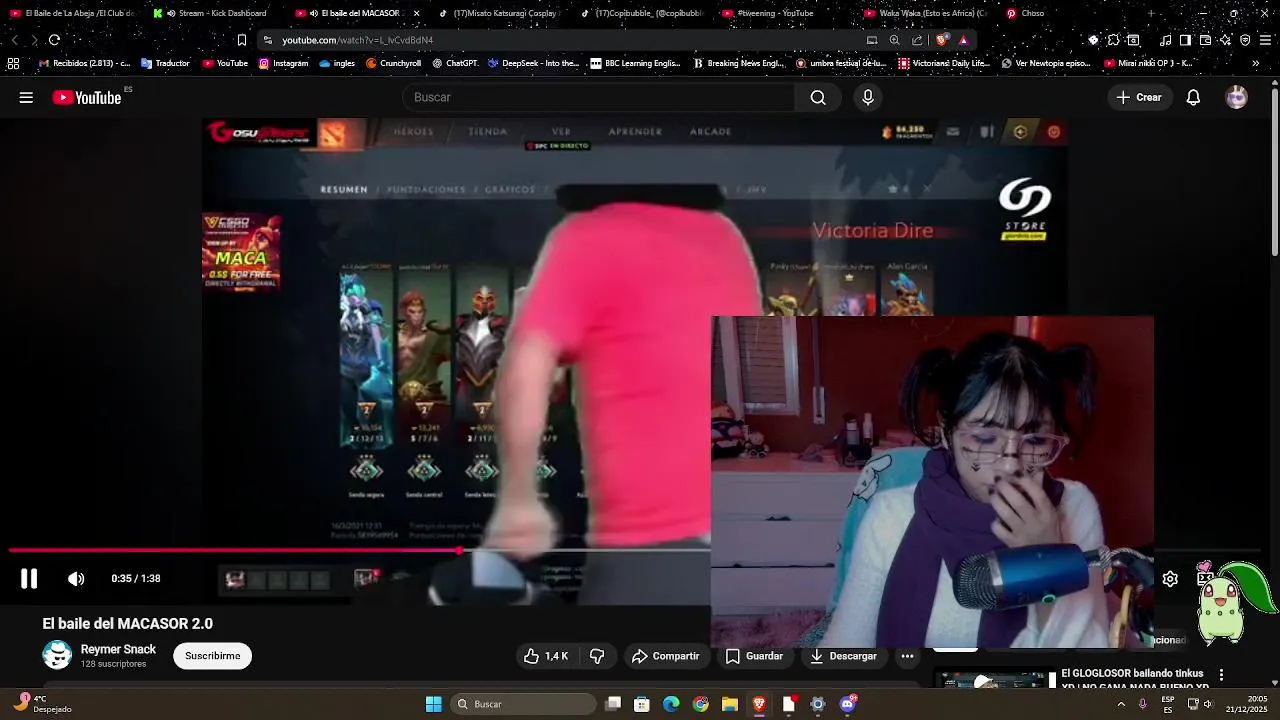Open YouTube notifications bell
The height and width of the screenshot is (720, 1280).
coord(1193,97)
